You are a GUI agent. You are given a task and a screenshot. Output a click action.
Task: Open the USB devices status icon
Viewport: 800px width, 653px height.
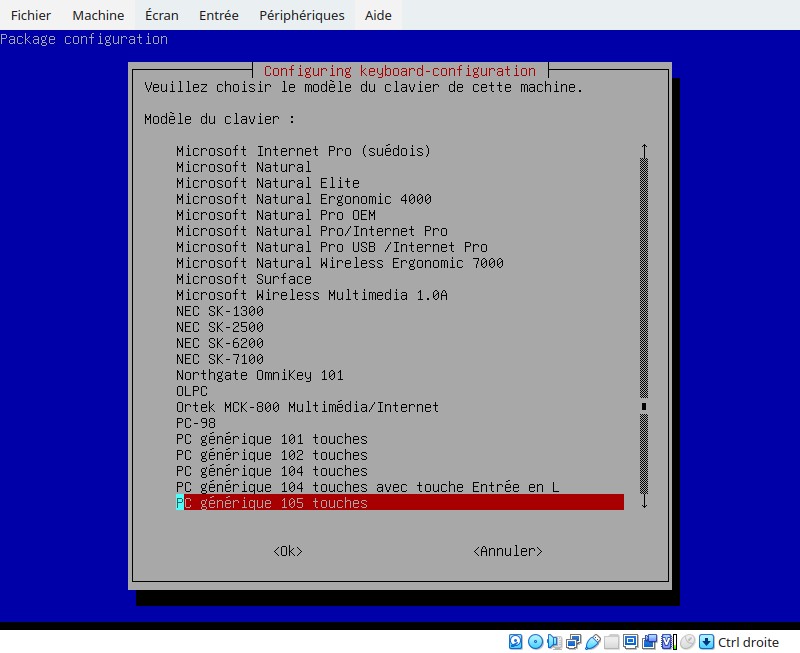click(593, 641)
